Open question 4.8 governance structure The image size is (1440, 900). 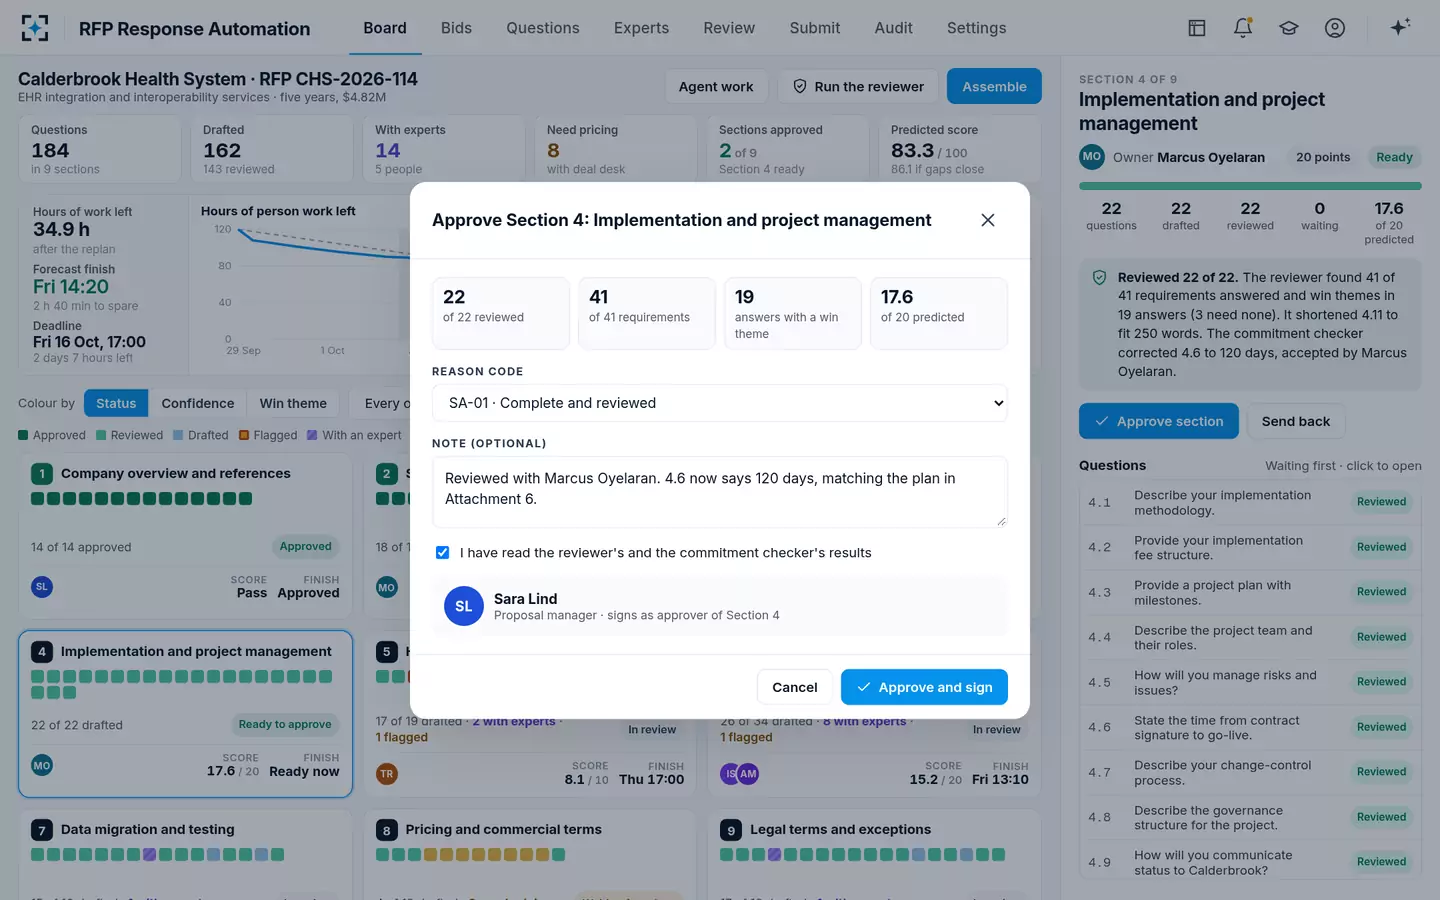tap(1250, 817)
